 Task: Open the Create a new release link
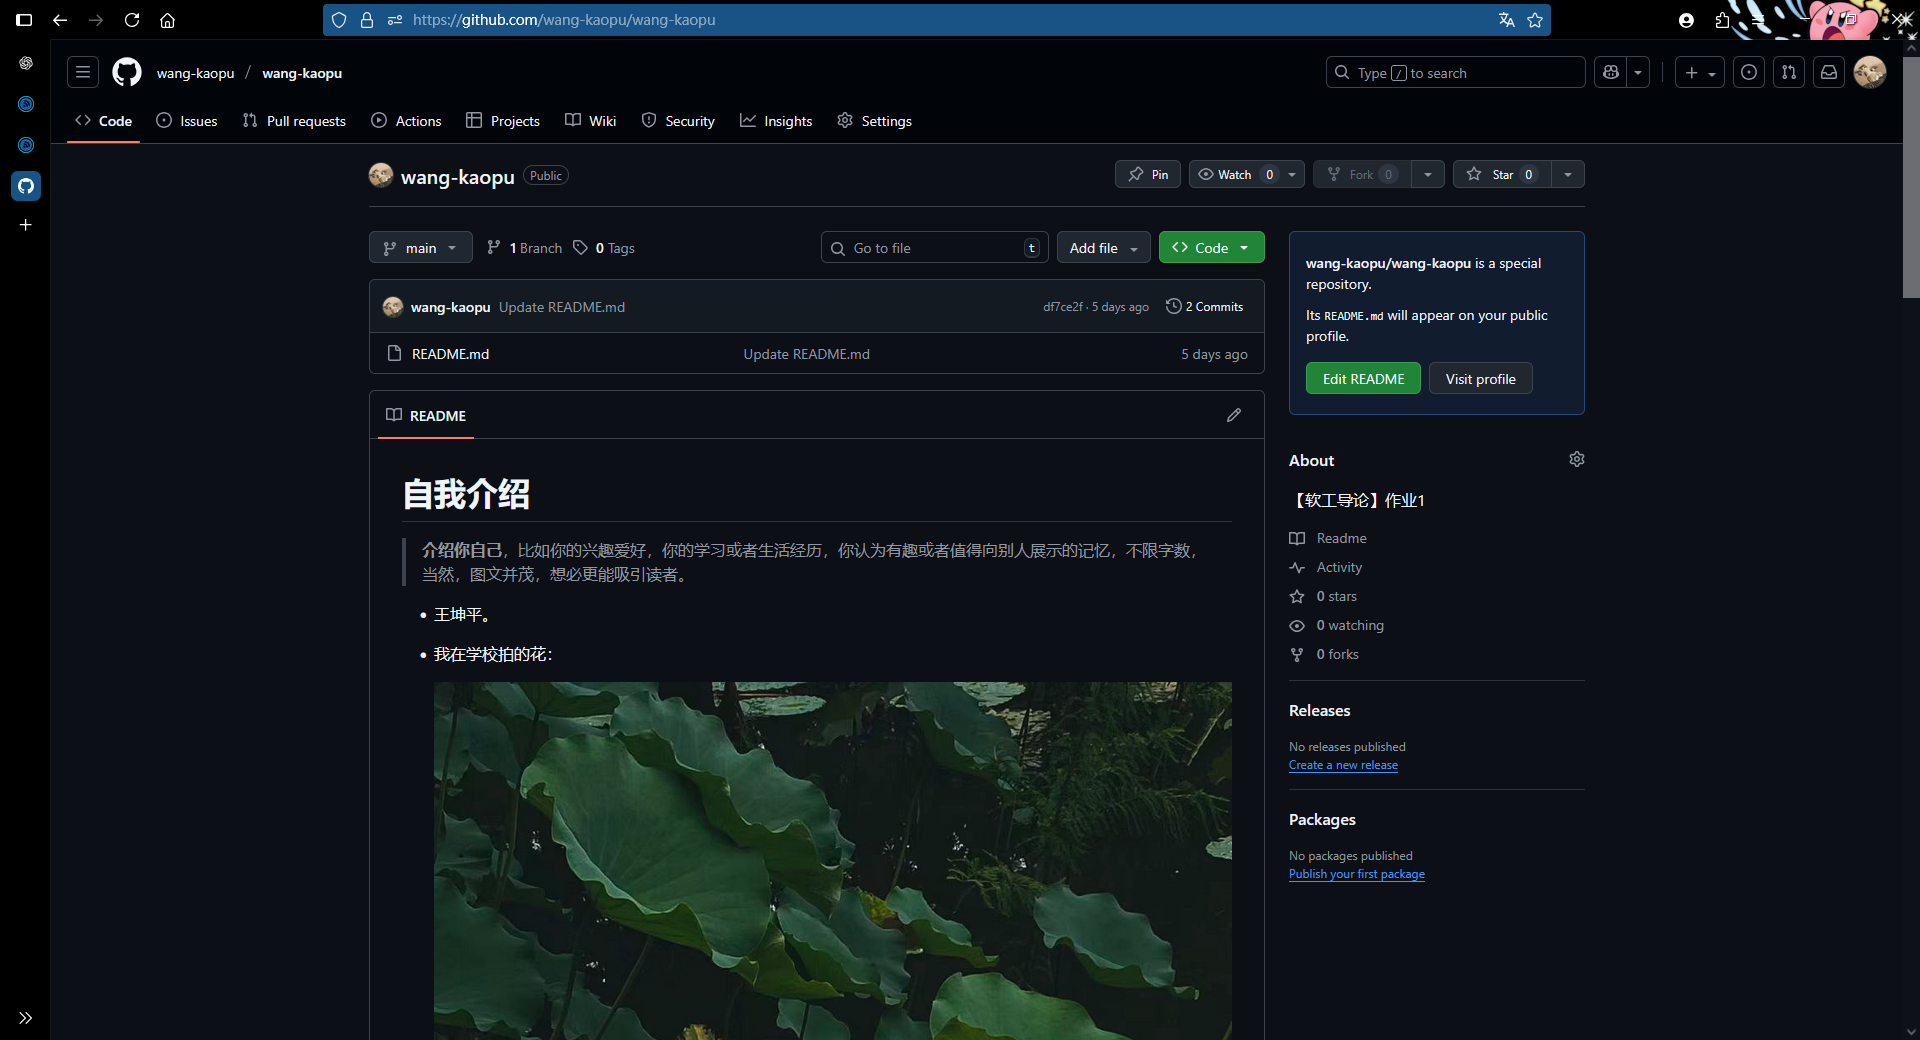point(1343,765)
